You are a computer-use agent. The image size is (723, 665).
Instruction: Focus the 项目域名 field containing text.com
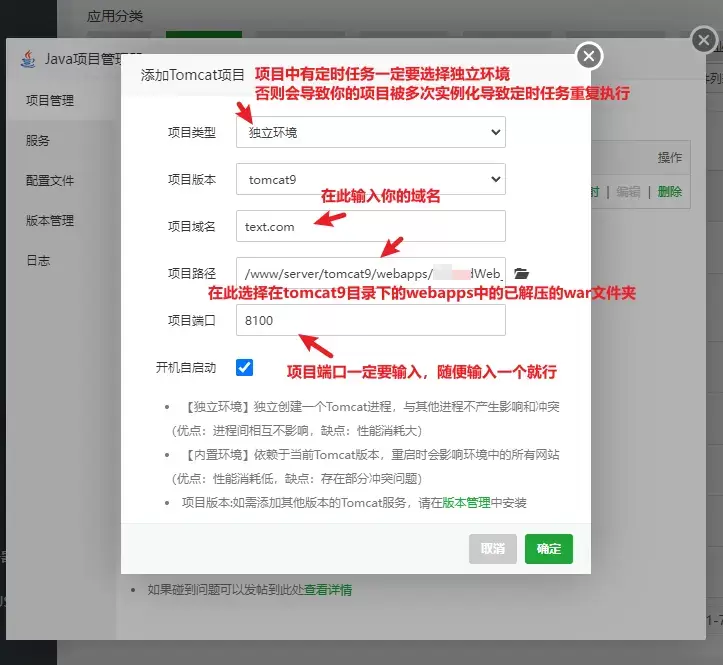click(x=370, y=226)
